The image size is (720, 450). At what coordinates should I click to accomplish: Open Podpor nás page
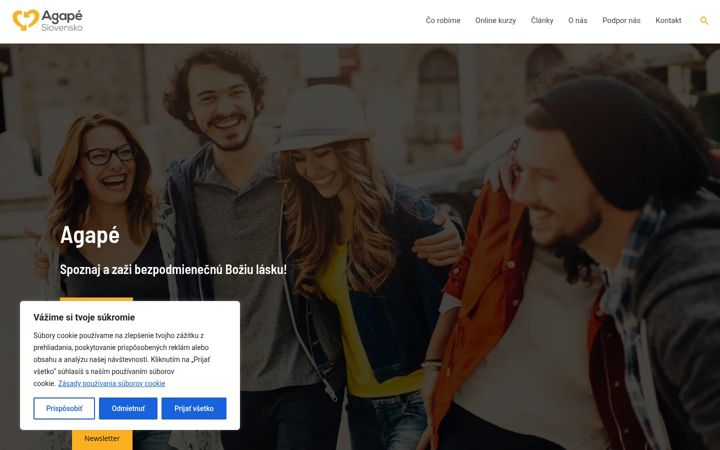(x=621, y=21)
